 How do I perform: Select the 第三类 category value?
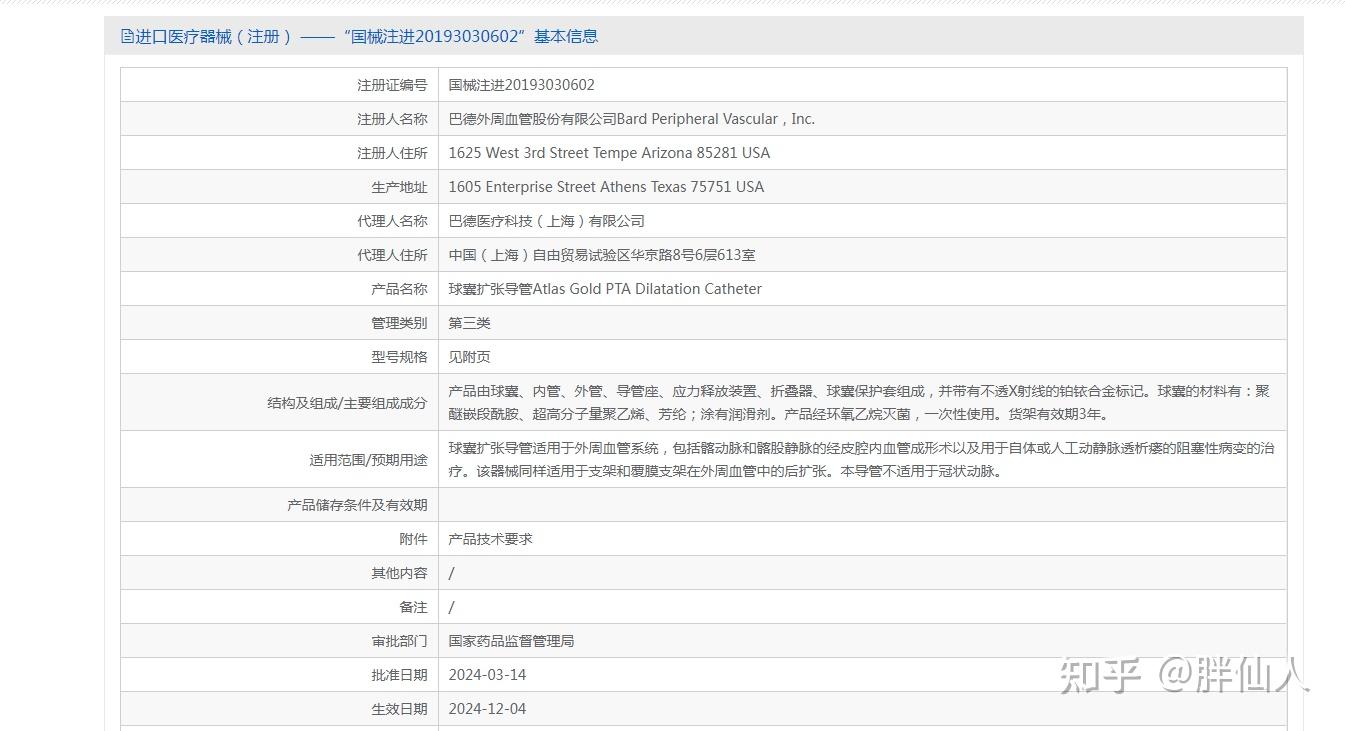click(469, 323)
